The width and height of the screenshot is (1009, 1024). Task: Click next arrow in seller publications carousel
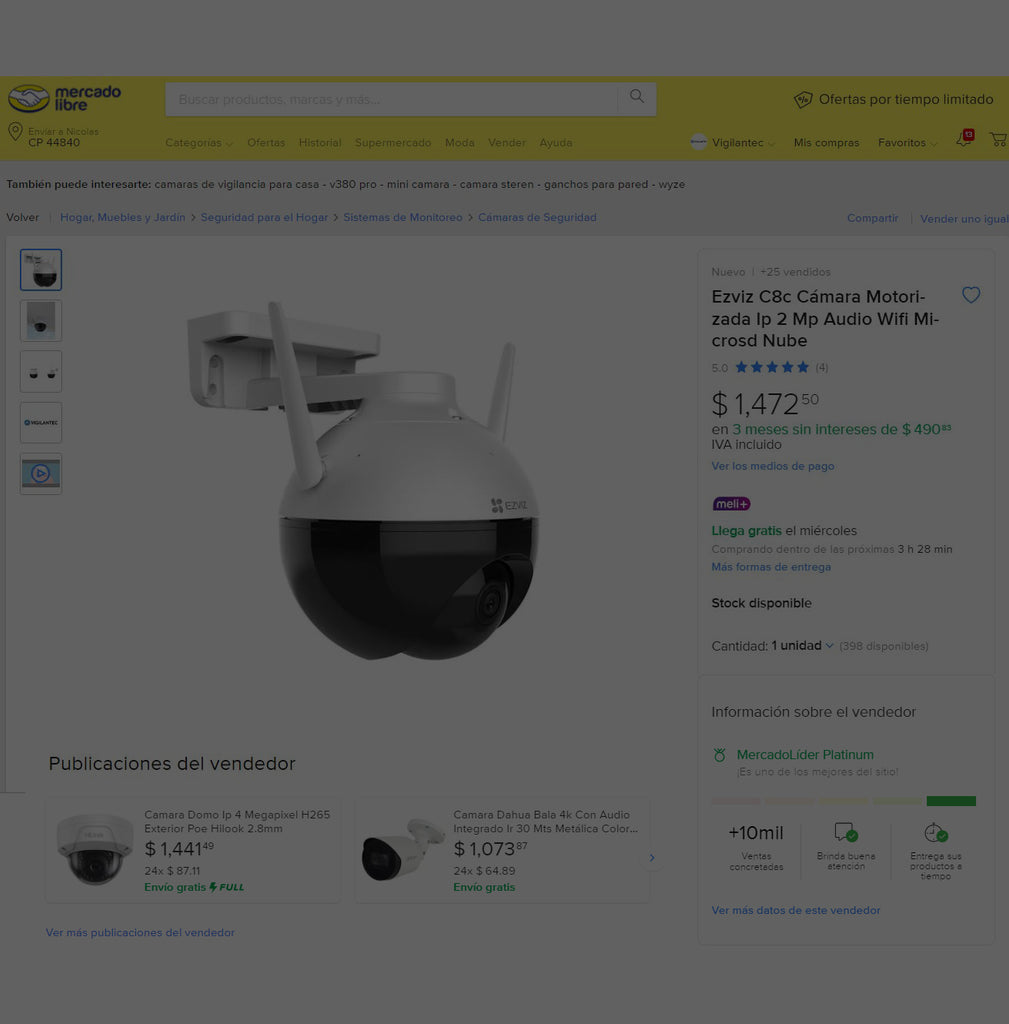[652, 857]
